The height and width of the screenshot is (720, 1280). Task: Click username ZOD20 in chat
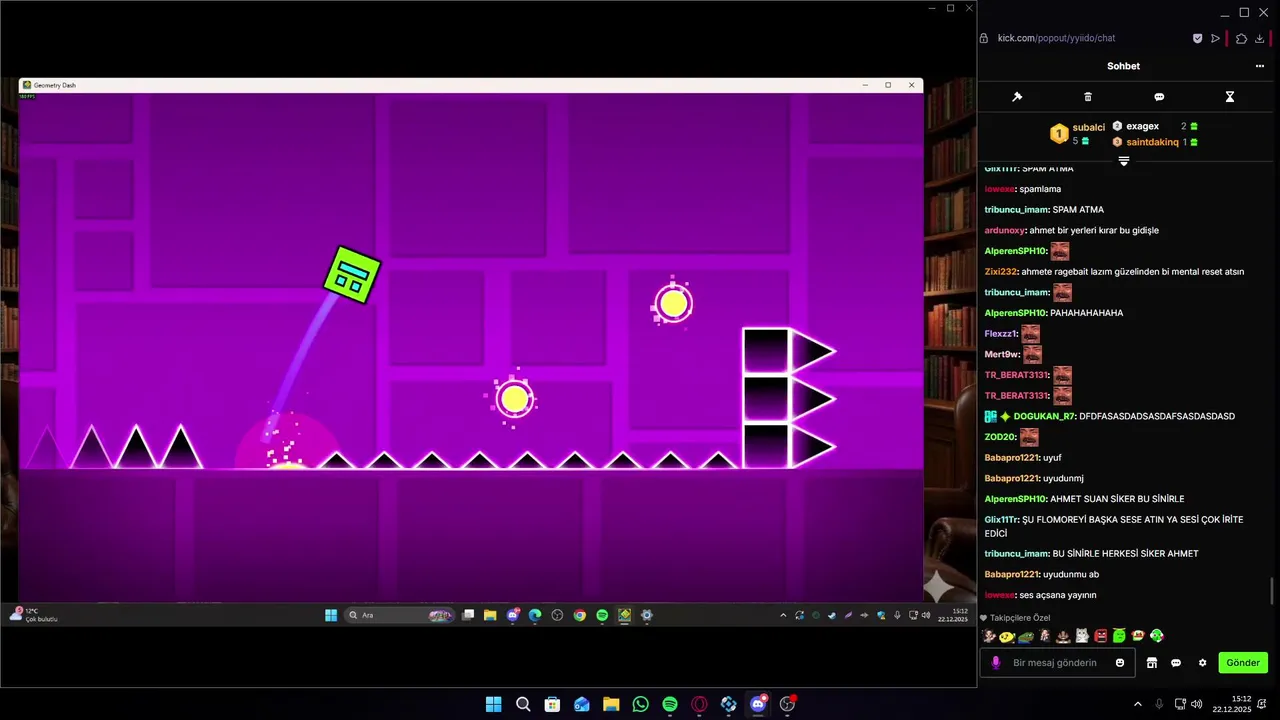pos(999,437)
